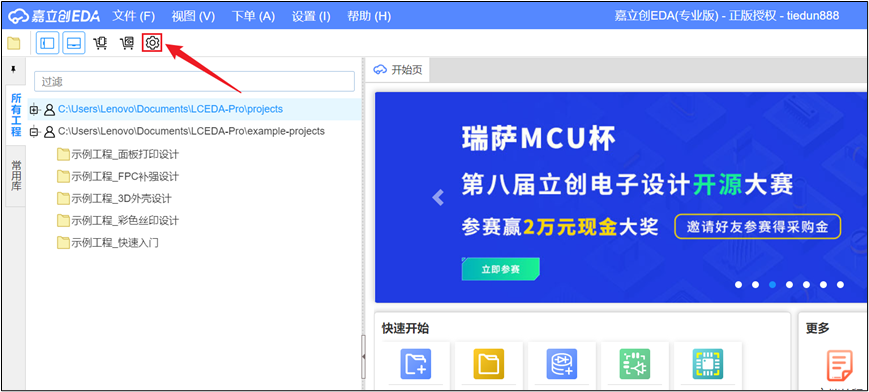Switch to the 常用库 side tab
The width and height of the screenshot is (869, 392).
point(16,175)
